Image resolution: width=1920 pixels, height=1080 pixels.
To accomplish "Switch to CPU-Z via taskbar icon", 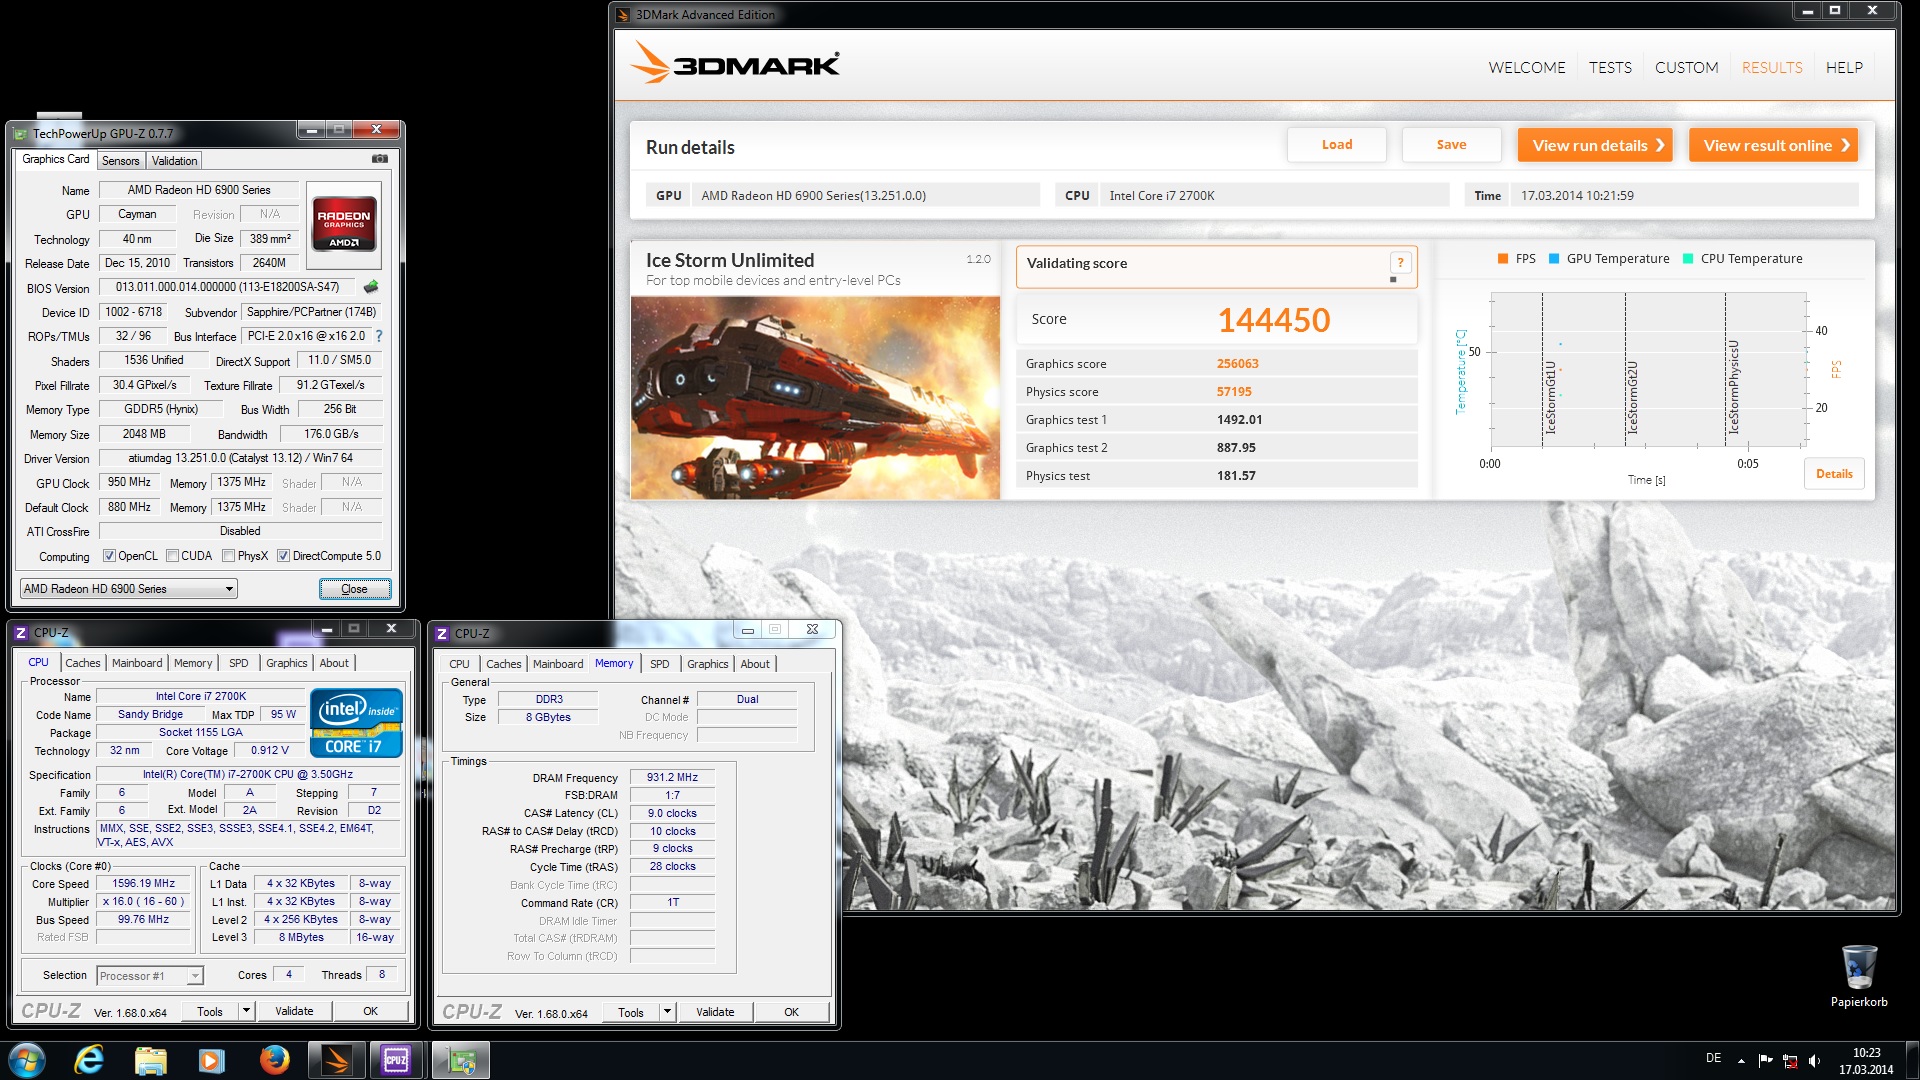I will [x=397, y=1060].
